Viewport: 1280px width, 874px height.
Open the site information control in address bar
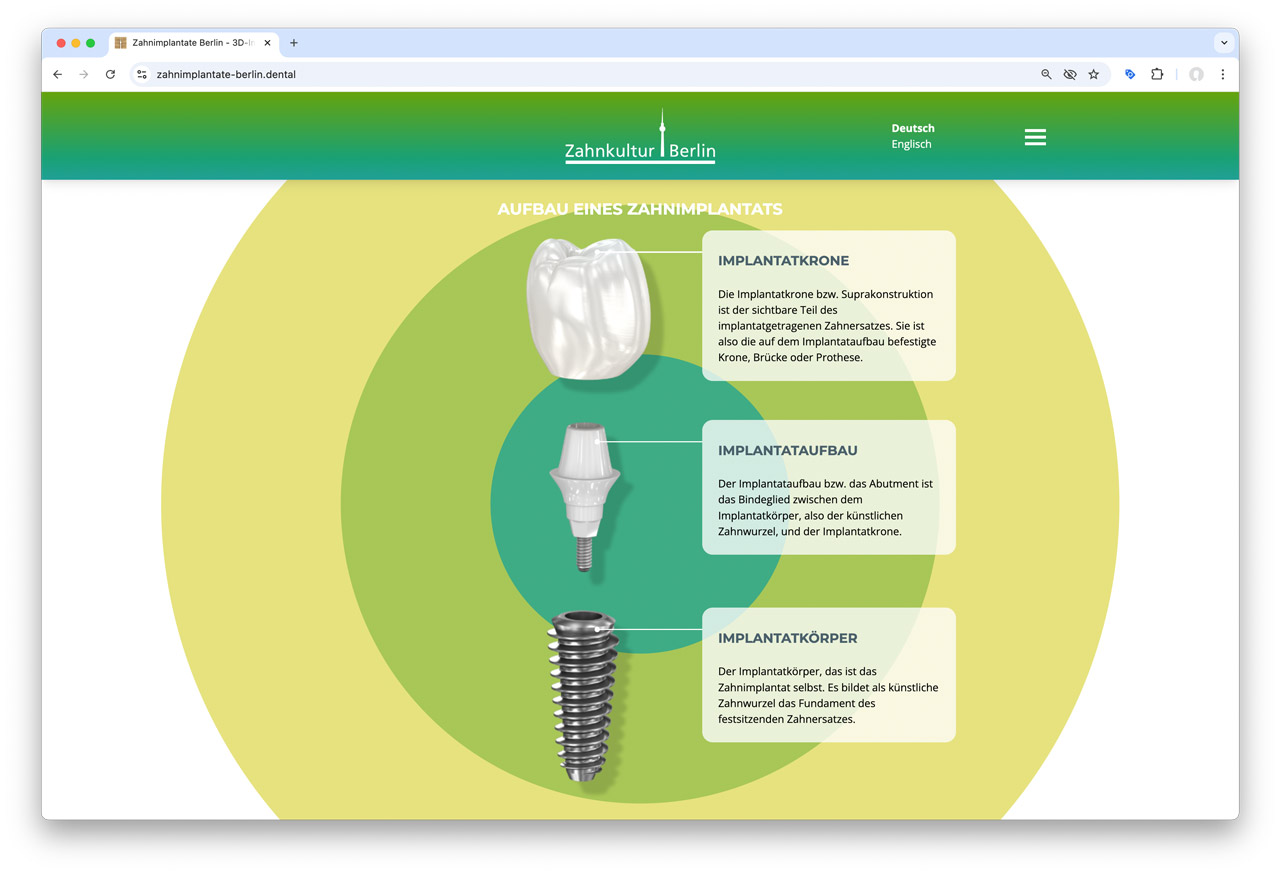click(142, 74)
